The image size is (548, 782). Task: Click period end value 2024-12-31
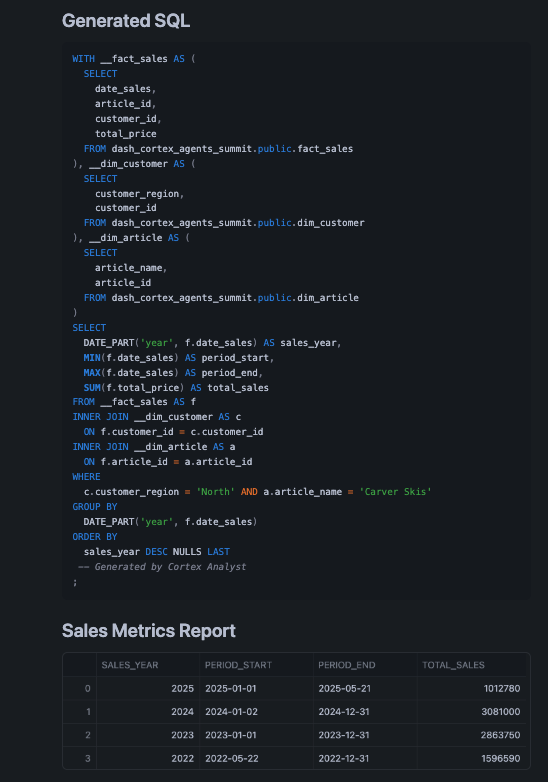(344, 712)
